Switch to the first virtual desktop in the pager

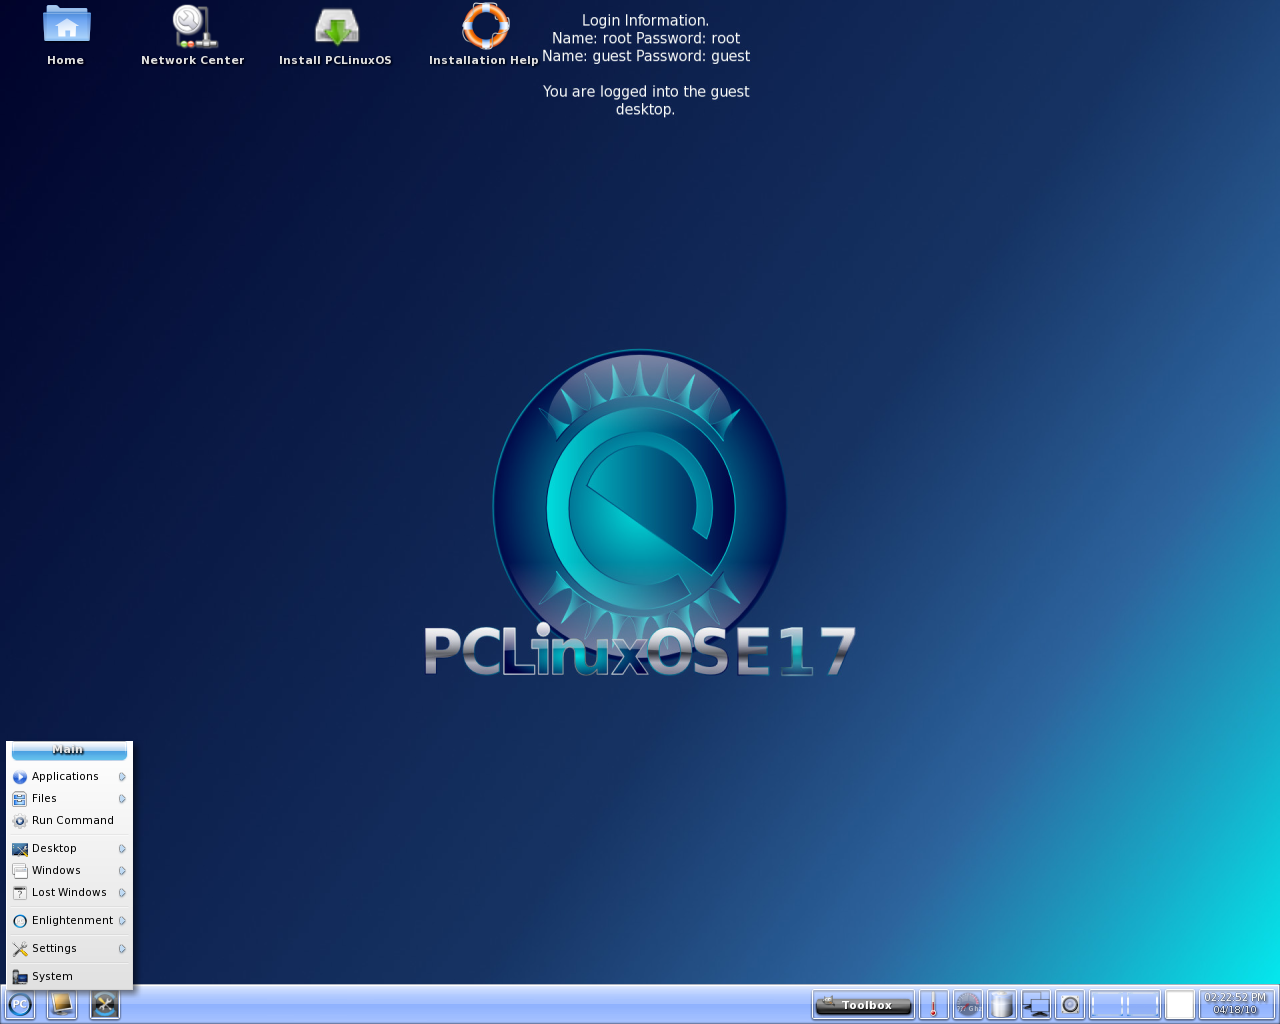click(x=1108, y=1004)
